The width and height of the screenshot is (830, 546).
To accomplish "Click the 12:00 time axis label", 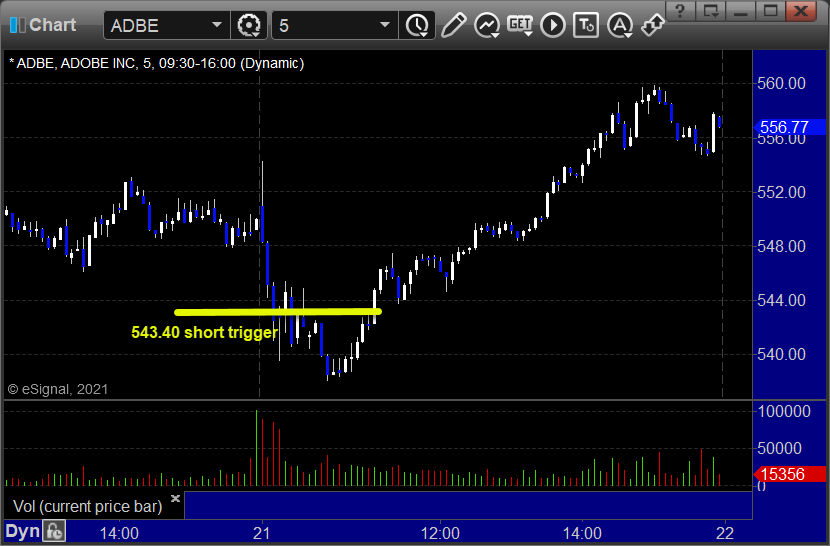I will 440,533.
